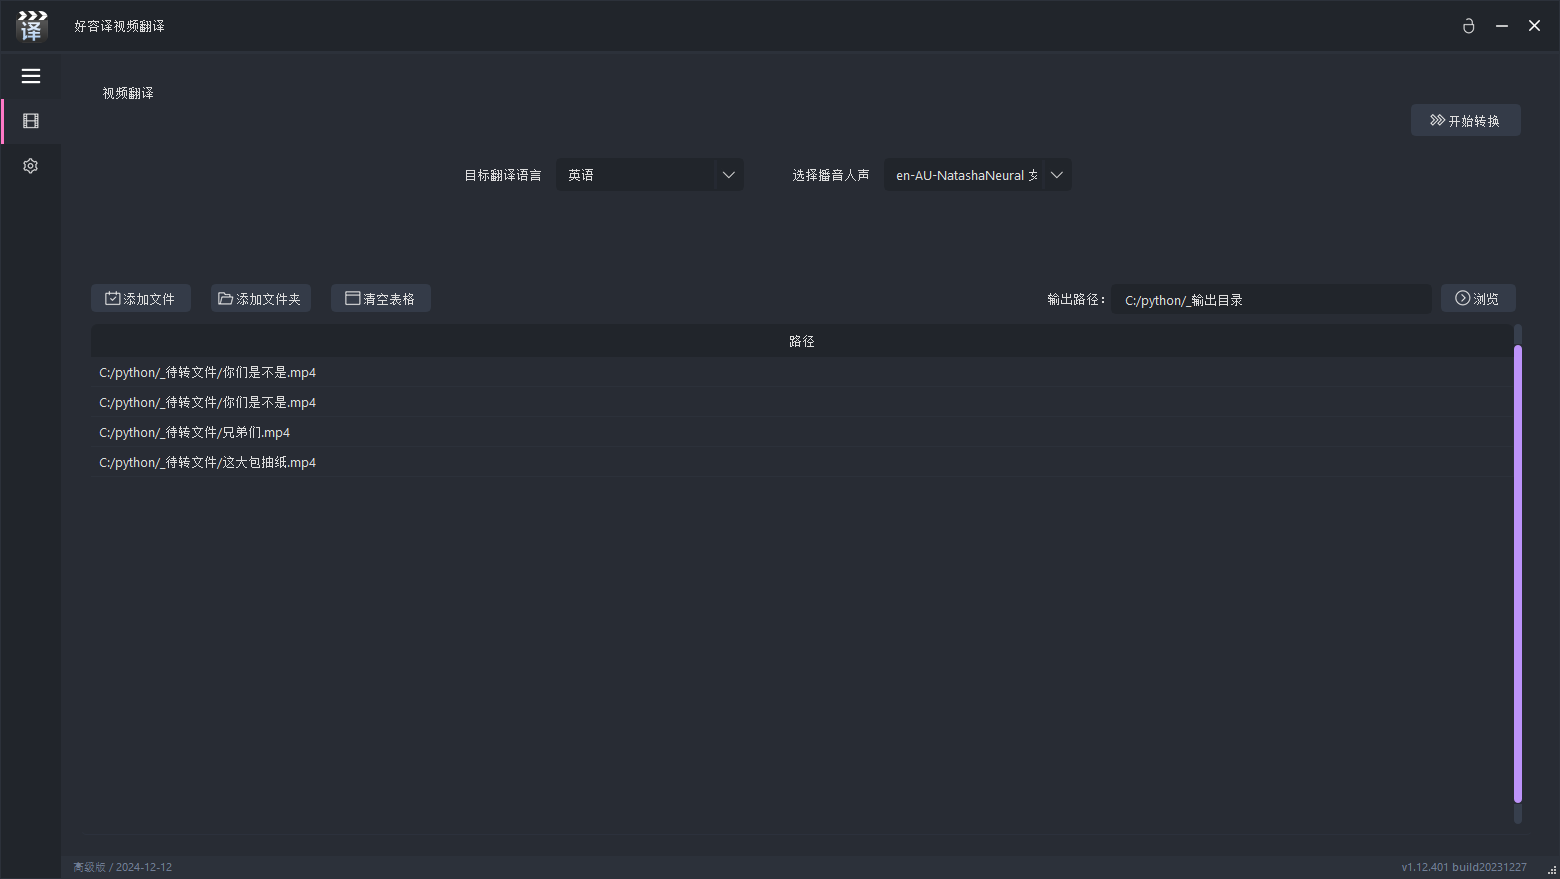Click 添加文件 to add a file
The image size is (1560, 879).
coord(141,298)
